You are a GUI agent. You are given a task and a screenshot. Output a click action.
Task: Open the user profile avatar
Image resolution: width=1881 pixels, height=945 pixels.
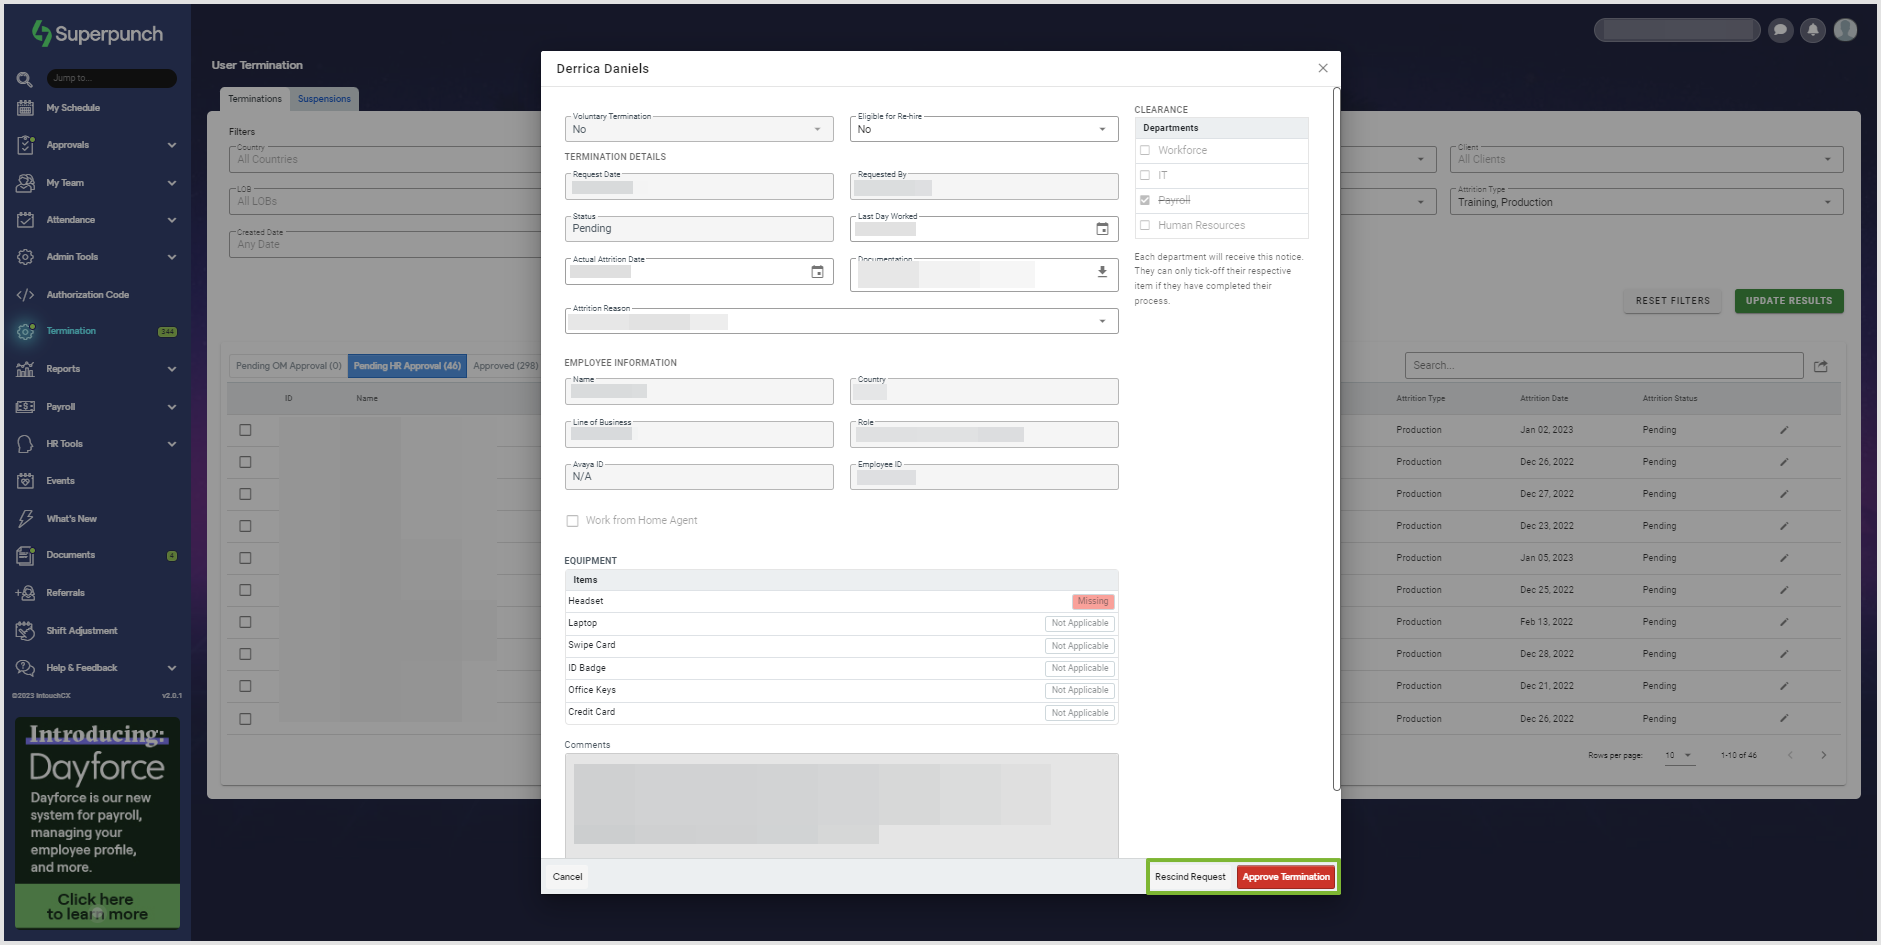(x=1845, y=30)
